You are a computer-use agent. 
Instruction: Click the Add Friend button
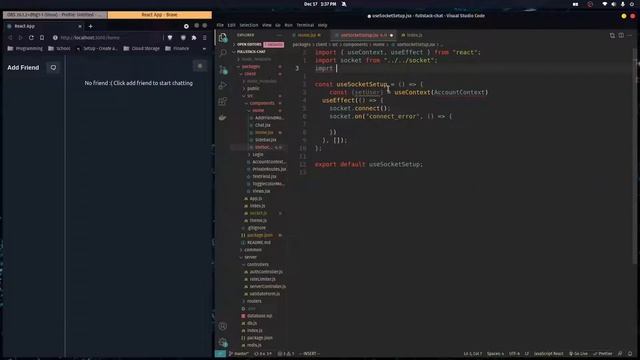[23, 67]
